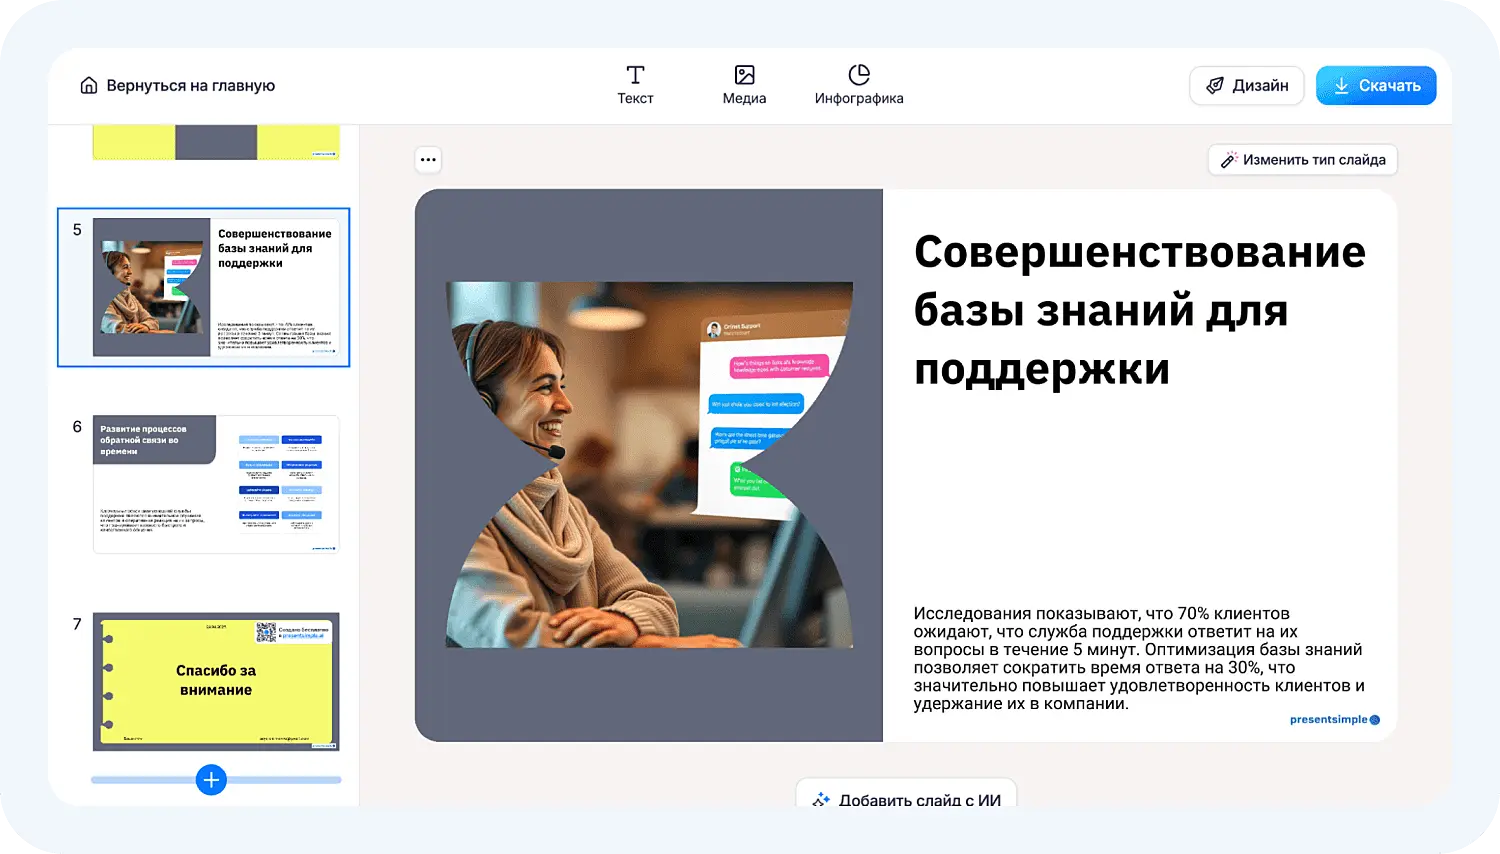Select slide 6 thumbnail about обратной связи
1500x854 pixels.
pyautogui.click(x=215, y=484)
